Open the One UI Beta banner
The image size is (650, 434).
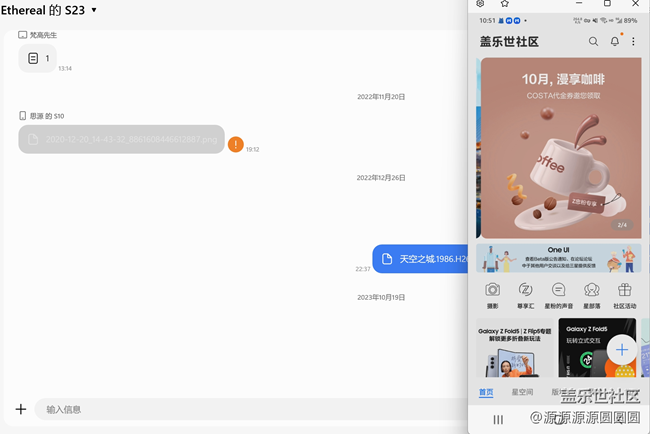pyautogui.click(x=558, y=258)
